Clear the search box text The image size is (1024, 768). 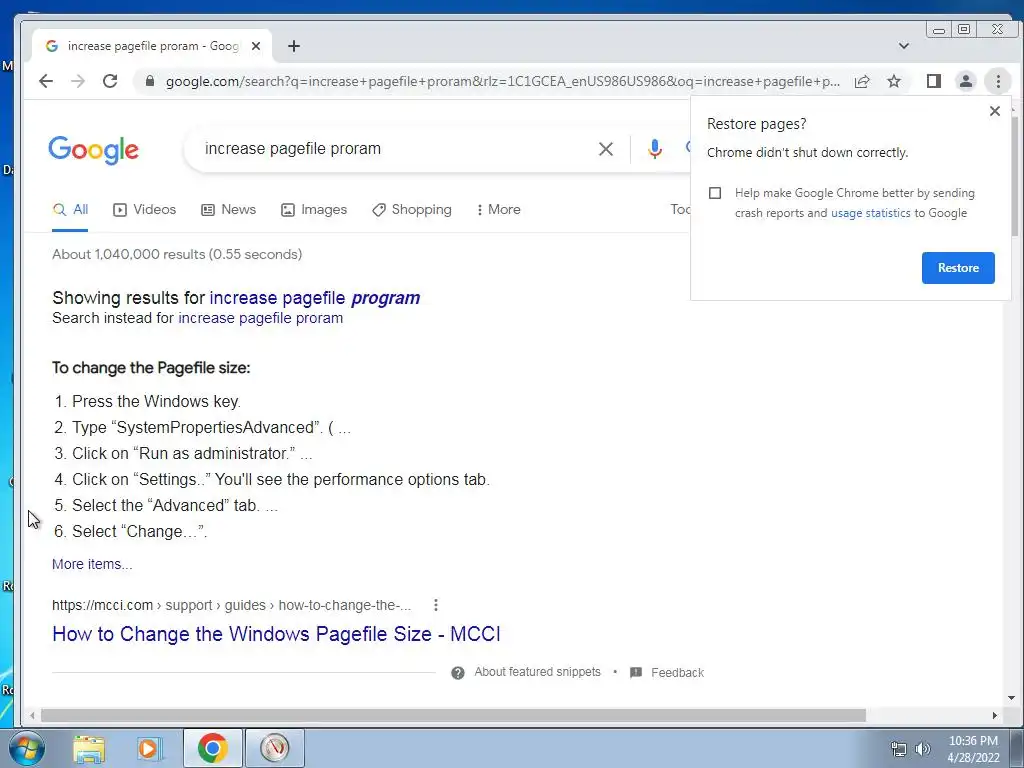[x=605, y=149]
